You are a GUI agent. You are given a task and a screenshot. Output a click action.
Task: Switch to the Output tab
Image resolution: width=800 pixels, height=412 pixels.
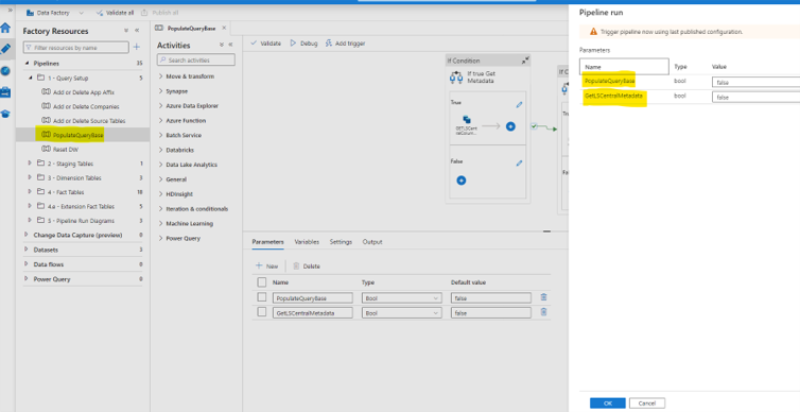(x=372, y=242)
